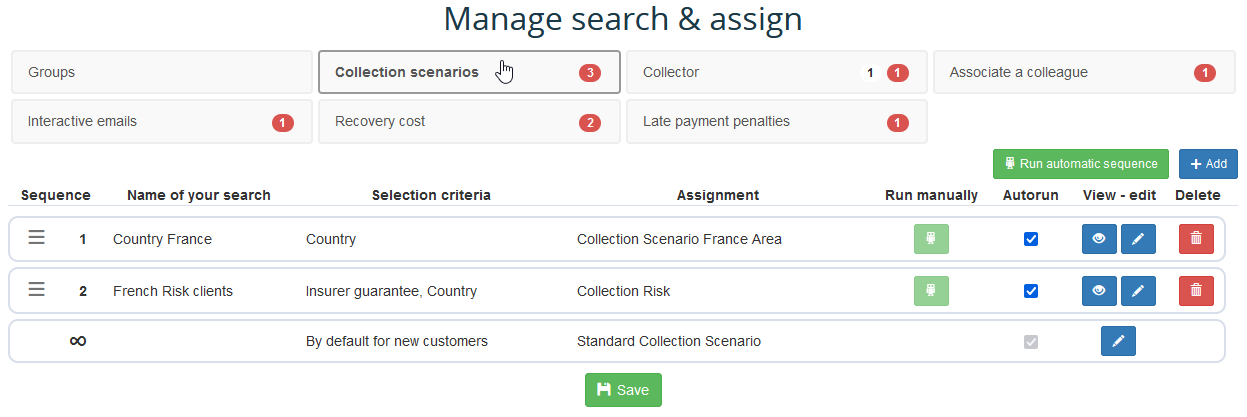The image size is (1247, 417).
Task: Run French Risk clients search manually
Action: [x=931, y=291]
